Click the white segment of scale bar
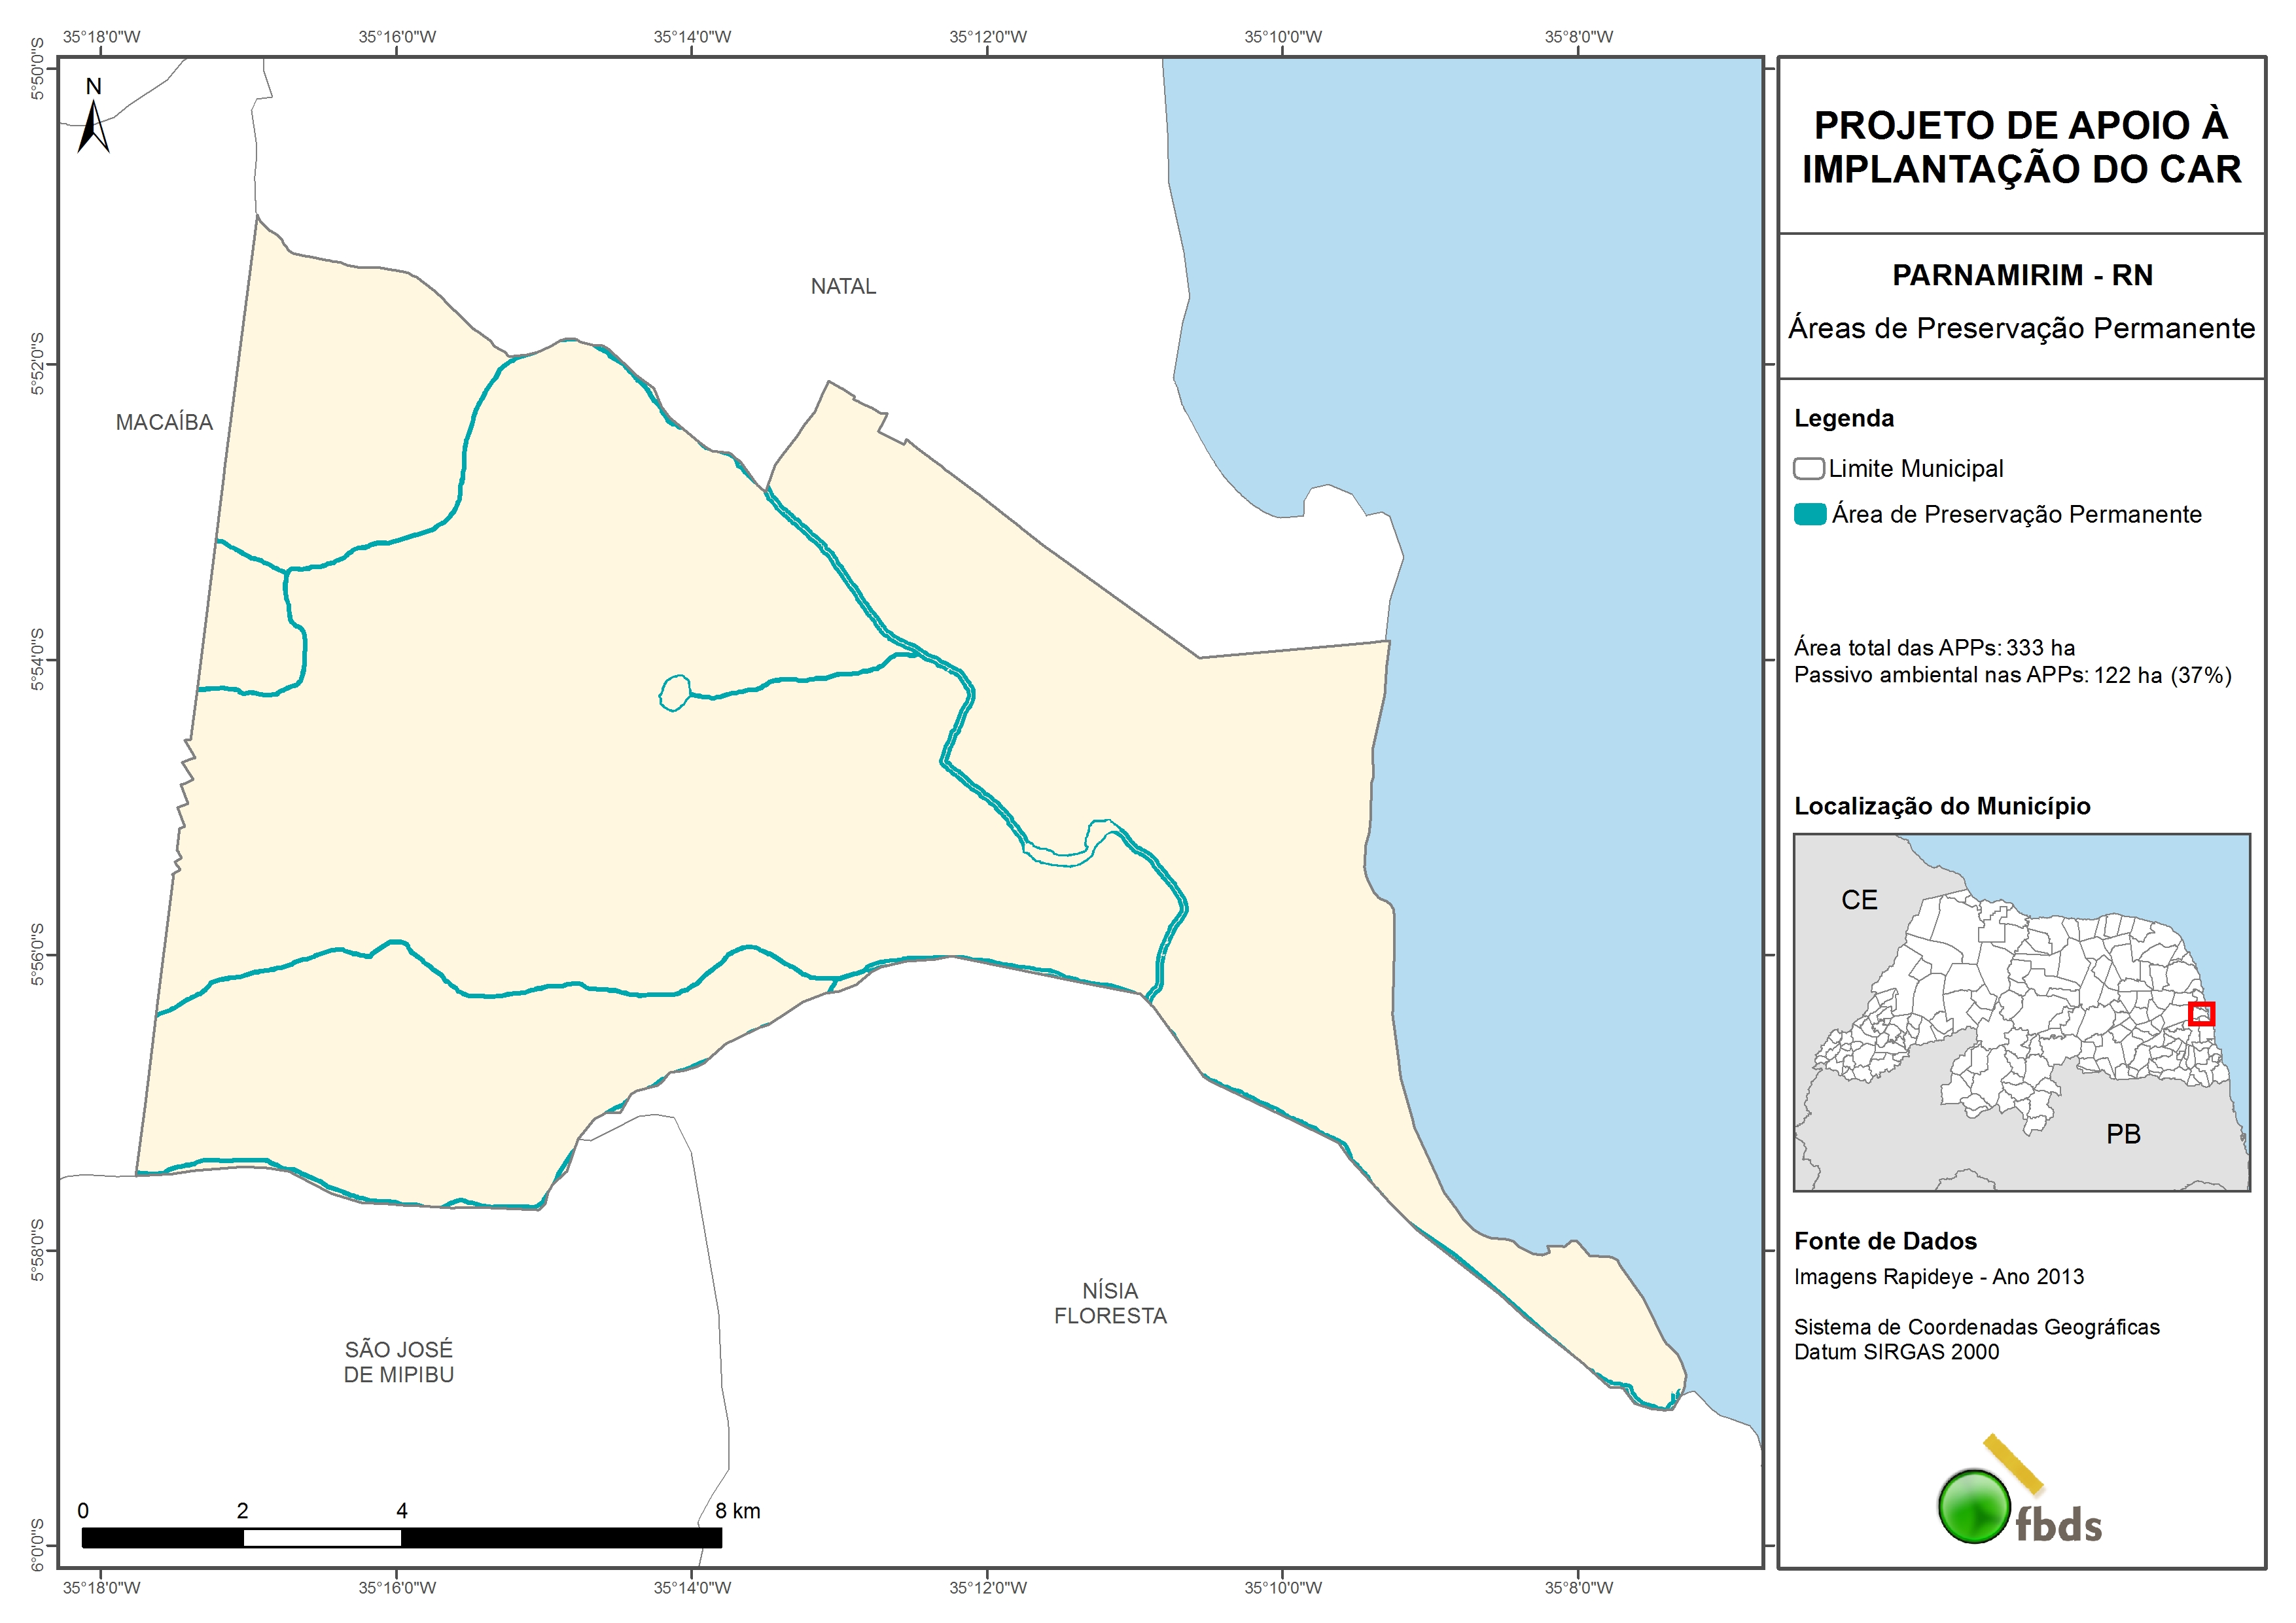The height and width of the screenshot is (1623, 2296). (x=322, y=1538)
